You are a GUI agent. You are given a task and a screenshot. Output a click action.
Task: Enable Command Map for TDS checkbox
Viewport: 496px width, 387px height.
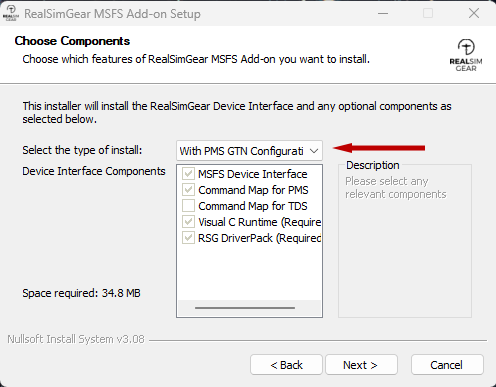tap(188, 206)
